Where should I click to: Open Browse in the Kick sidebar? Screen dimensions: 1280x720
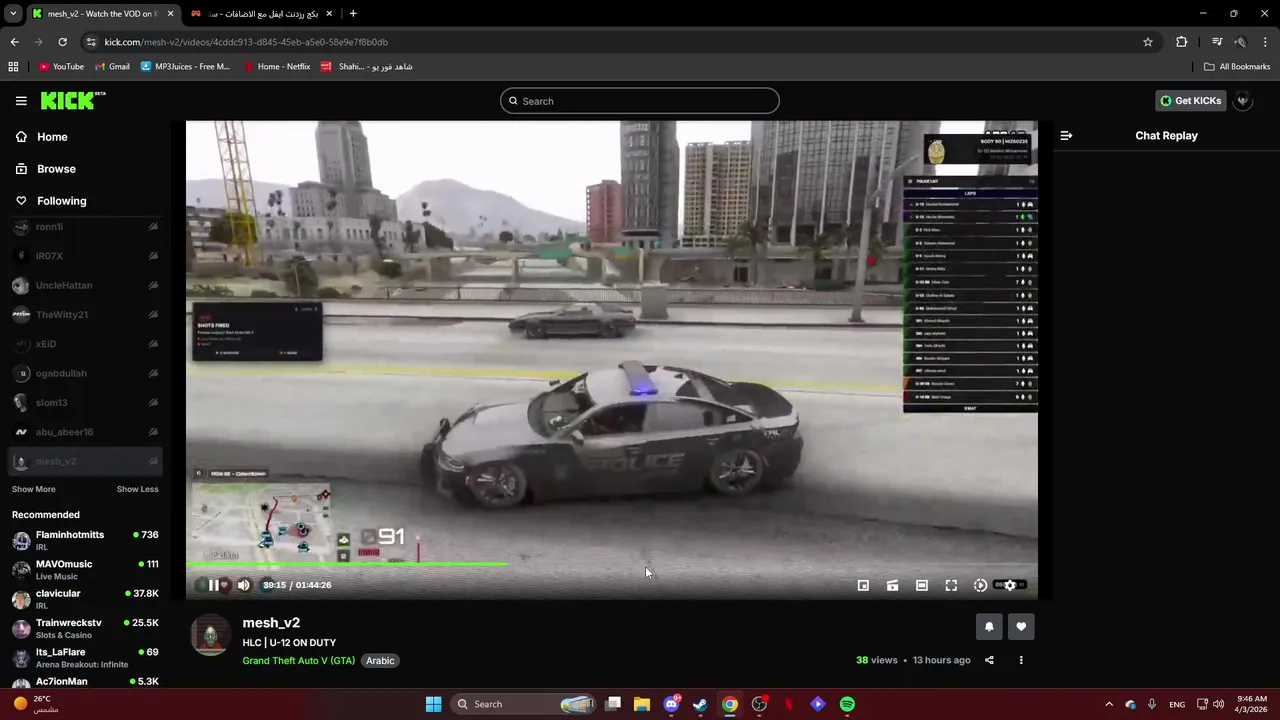56,169
